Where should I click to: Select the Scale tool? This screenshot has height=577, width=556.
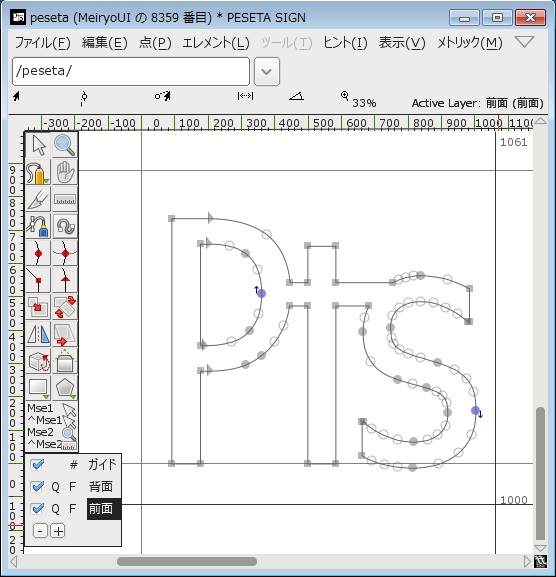click(38, 307)
